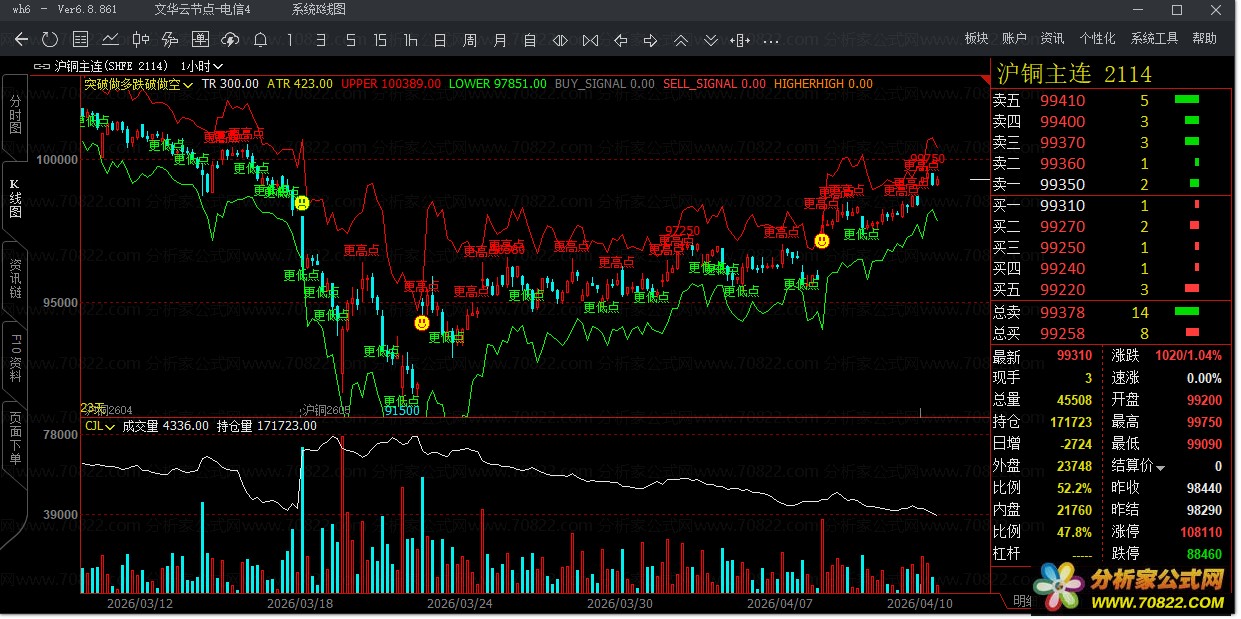Open the quote list icon in the toolbar
1241x619 pixels.
coord(81,40)
